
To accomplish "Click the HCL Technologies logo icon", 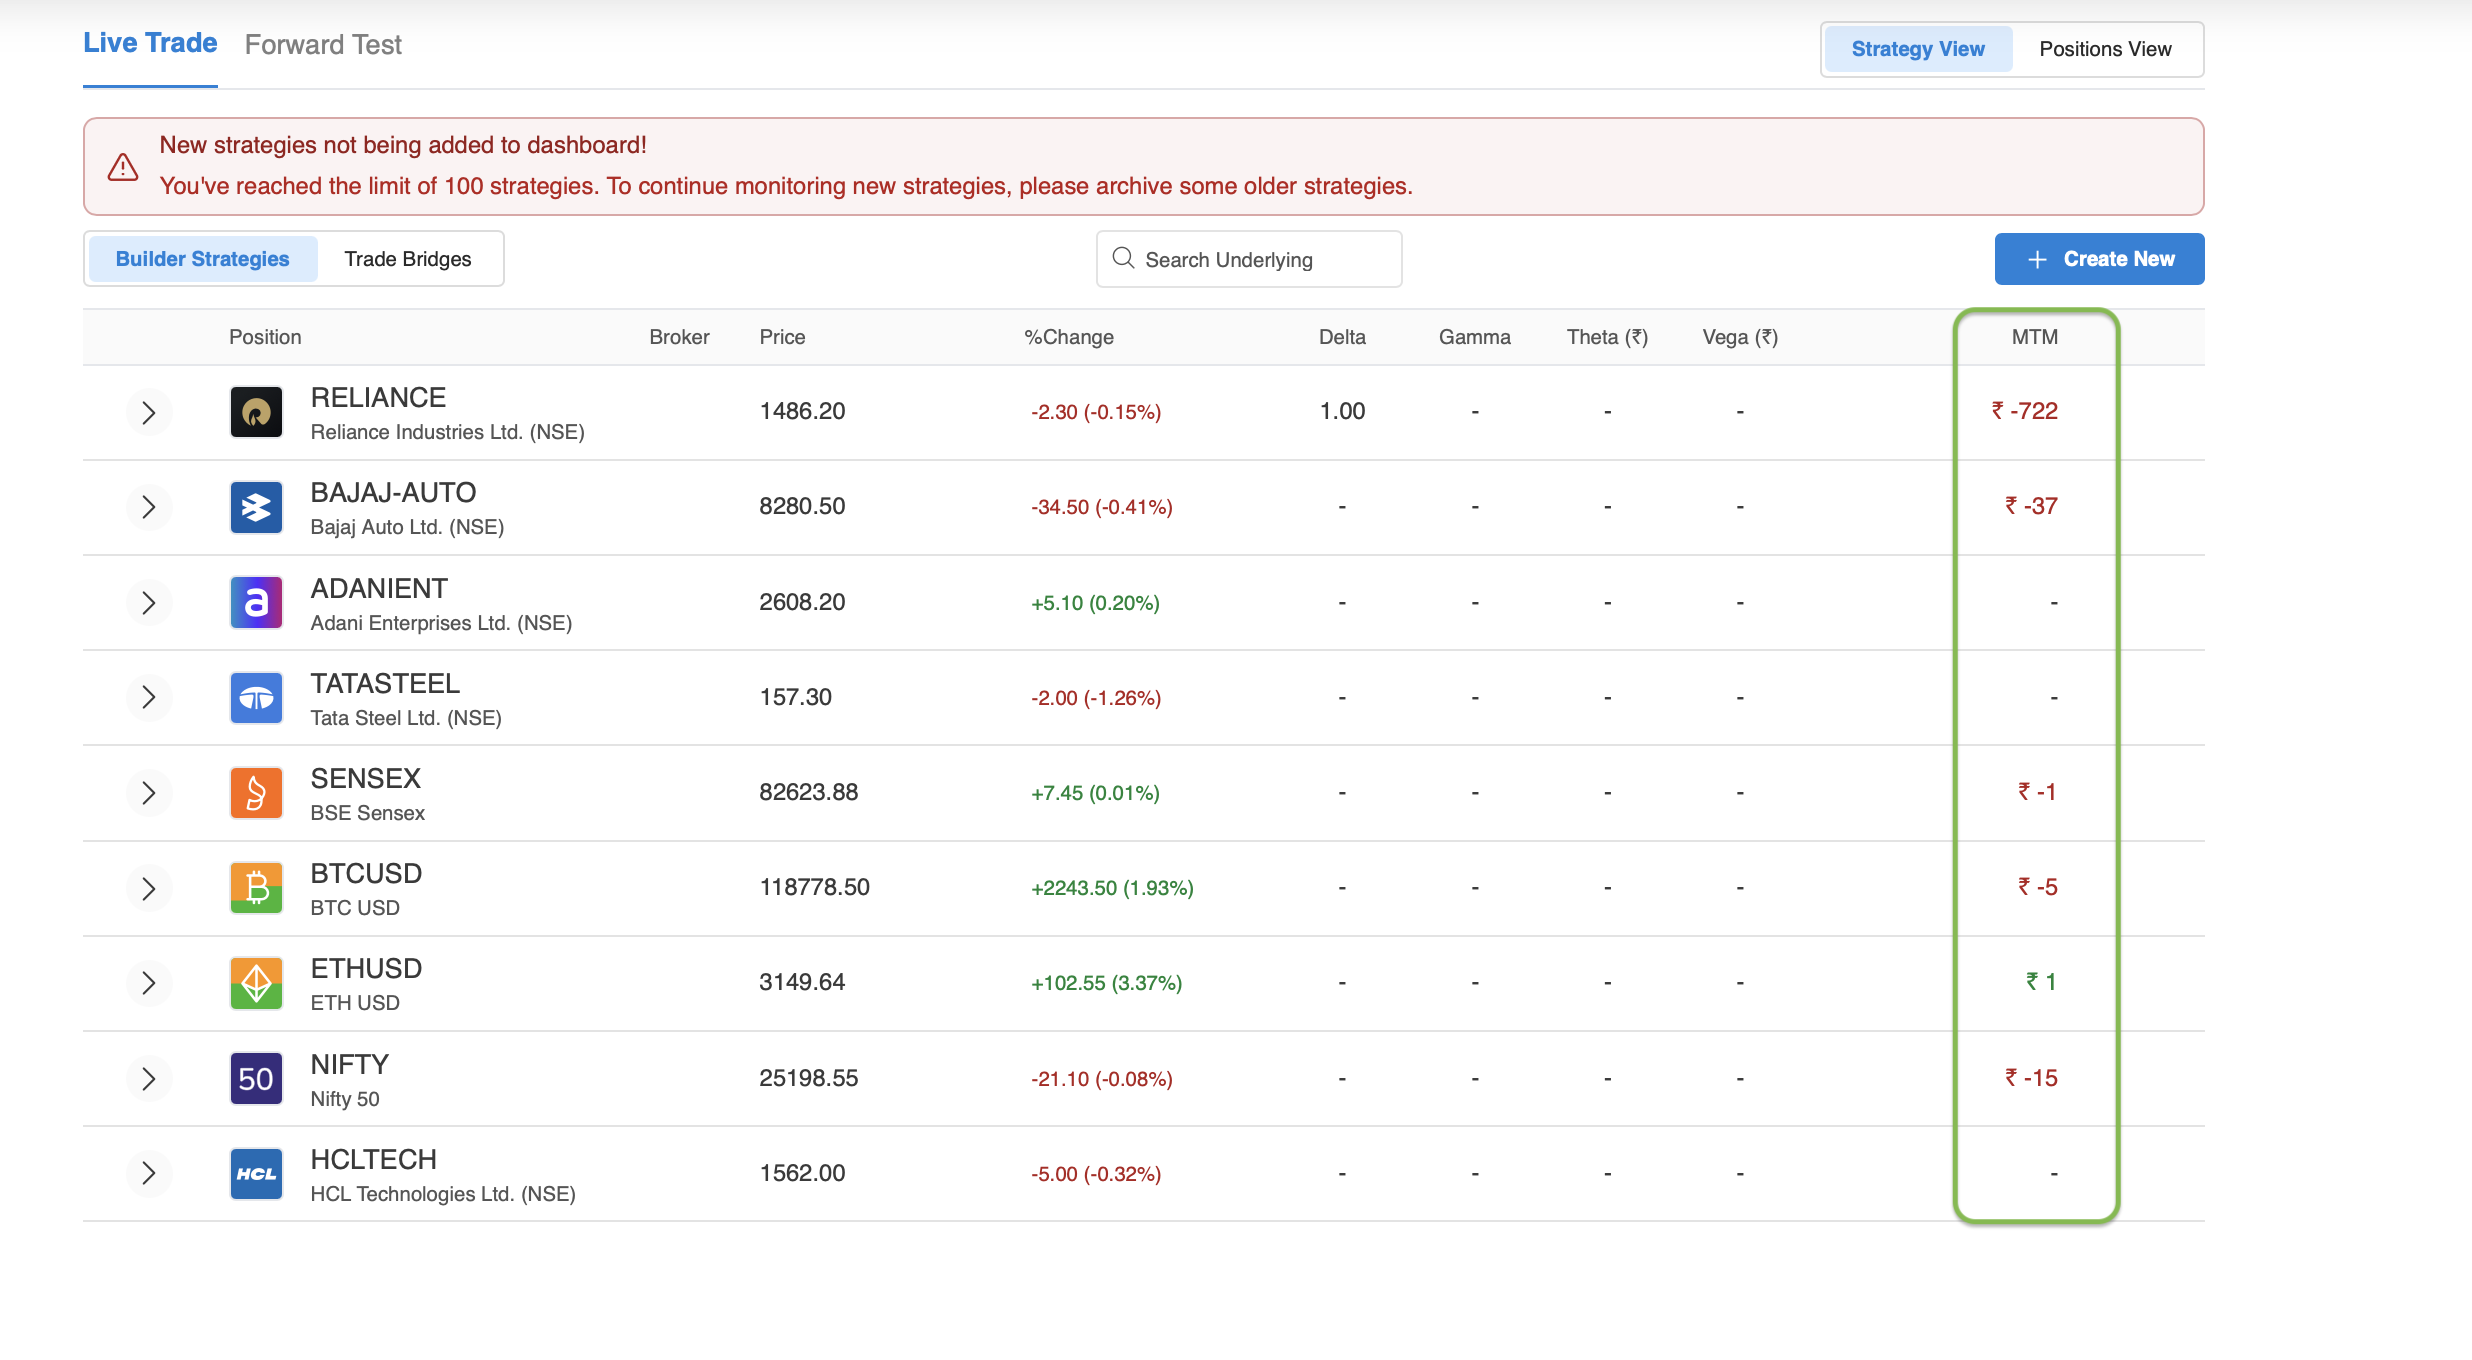I will [256, 1174].
